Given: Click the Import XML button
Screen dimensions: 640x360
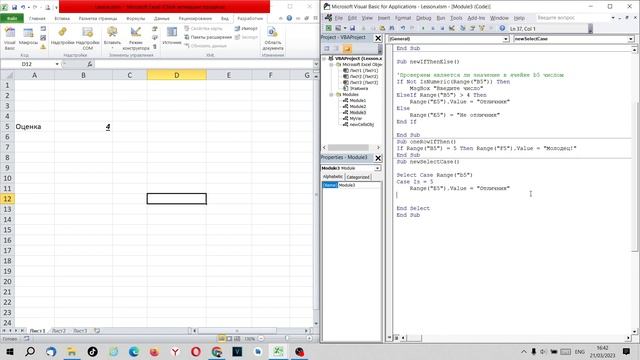Looking at the screenshot, I should [x=246, y=29].
